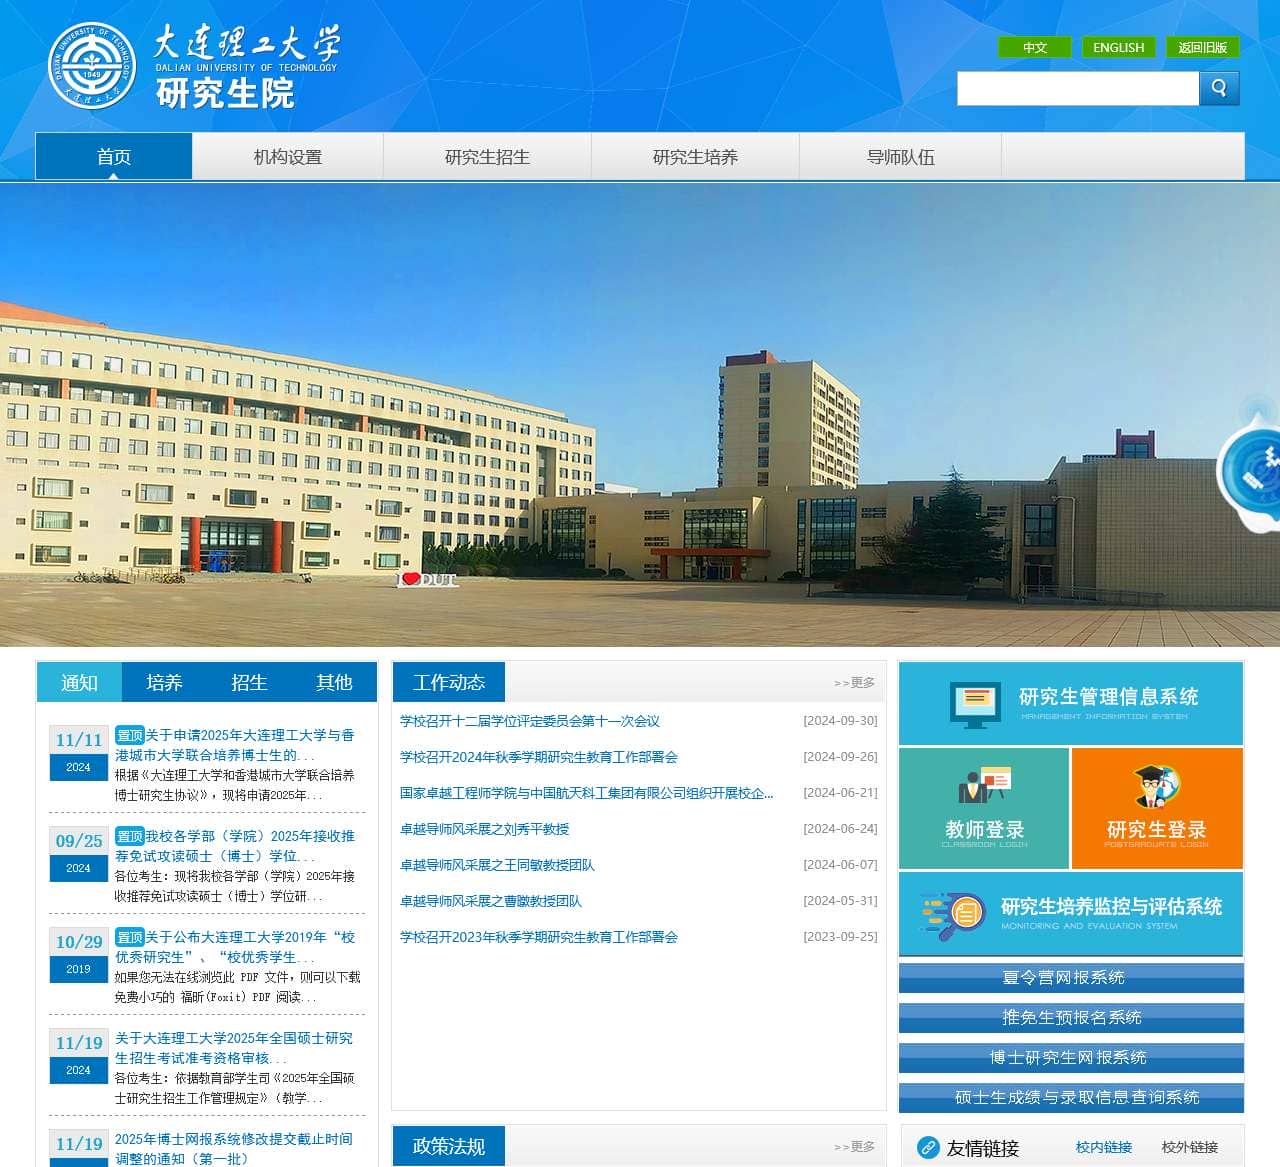The width and height of the screenshot is (1280, 1167).
Task: Switch to the 校内链接 tab
Action: tap(1104, 1147)
